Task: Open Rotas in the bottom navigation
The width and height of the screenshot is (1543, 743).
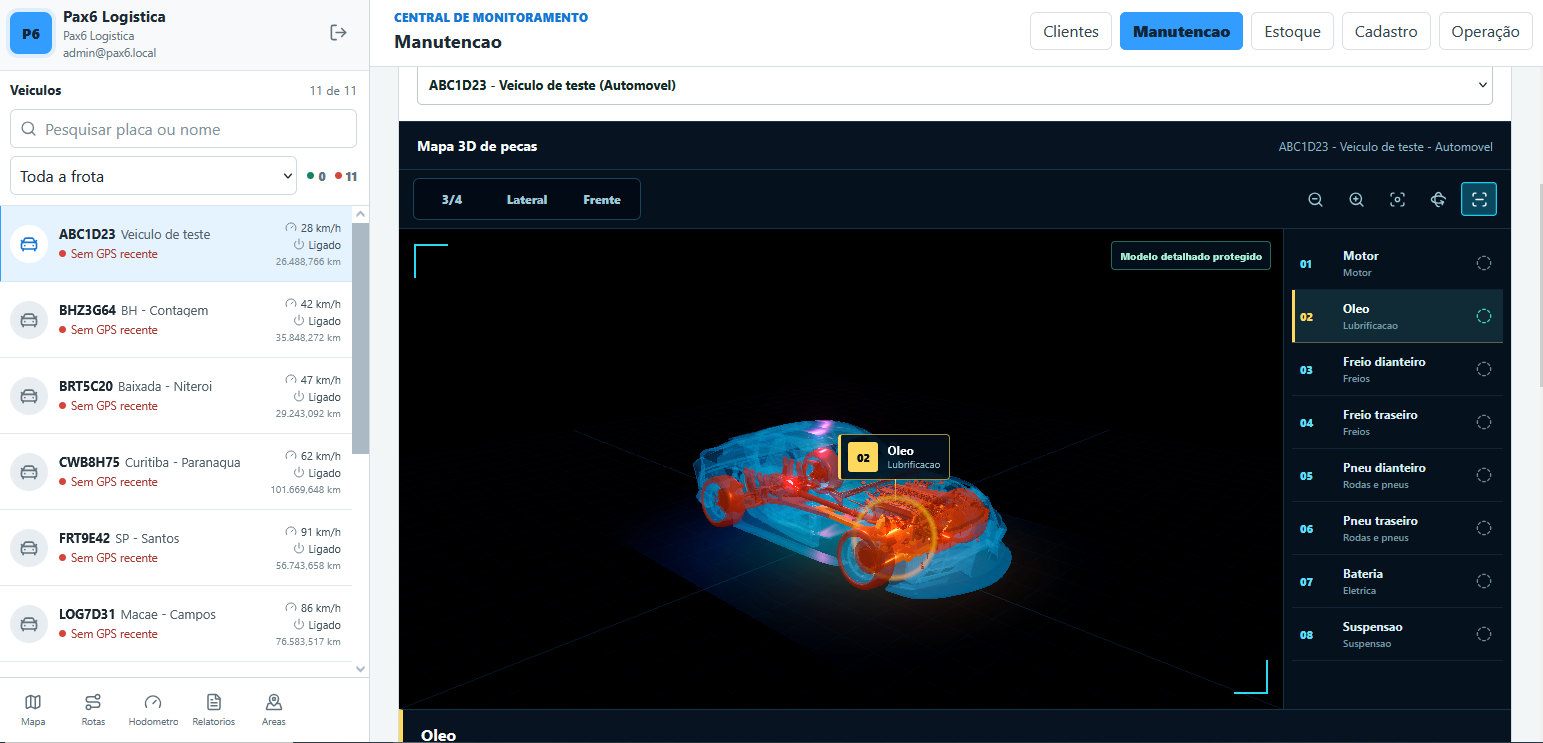Action: click(x=93, y=710)
